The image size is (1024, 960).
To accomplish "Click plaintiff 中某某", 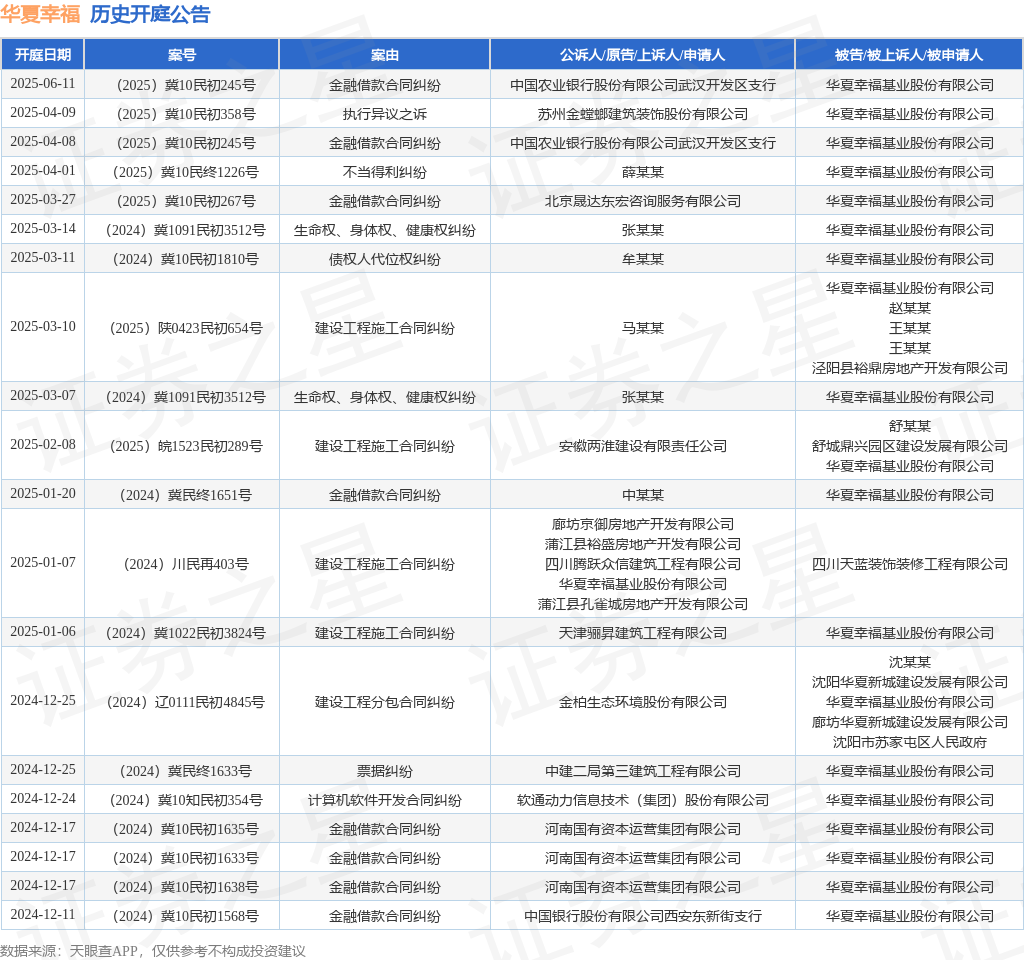I will pos(643,495).
